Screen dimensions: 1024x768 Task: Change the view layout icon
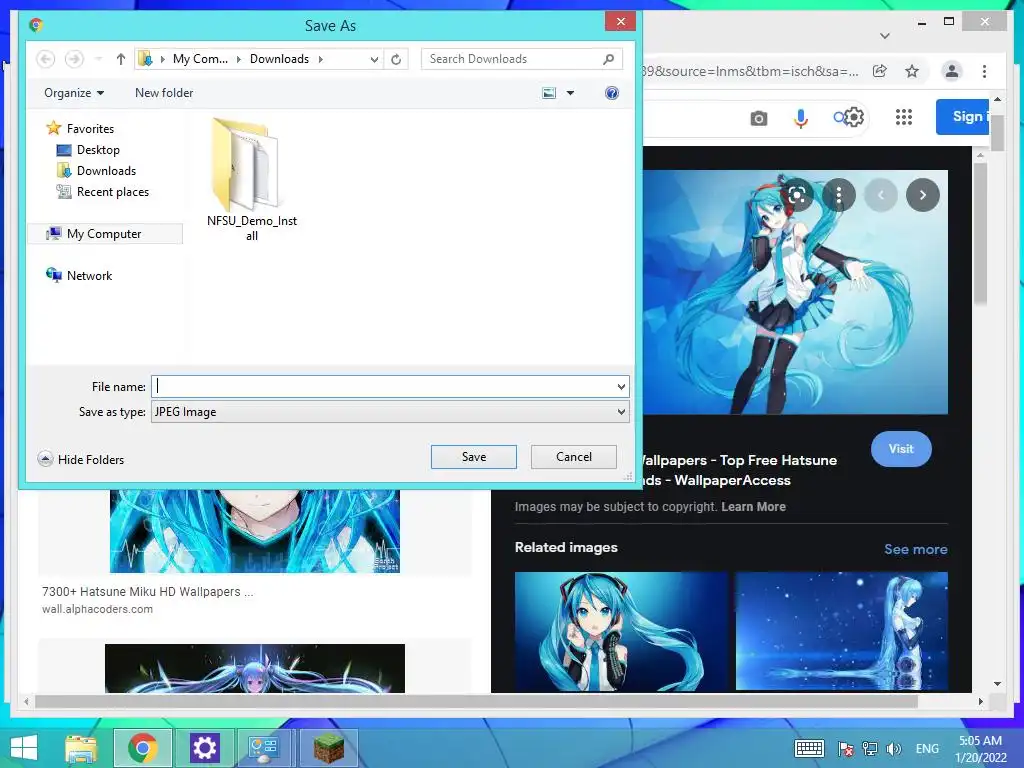[x=549, y=93]
